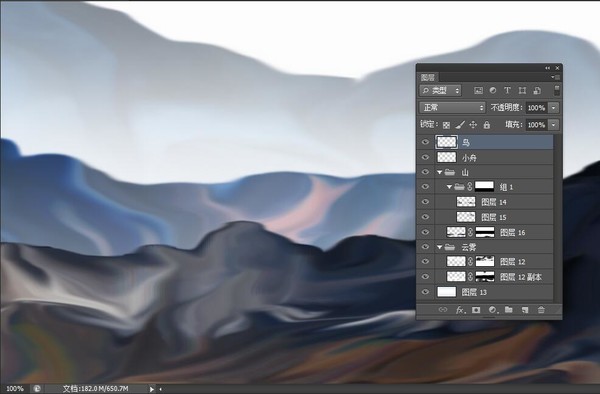
Task: Select the 图层 13 layer name
Action: click(x=474, y=292)
